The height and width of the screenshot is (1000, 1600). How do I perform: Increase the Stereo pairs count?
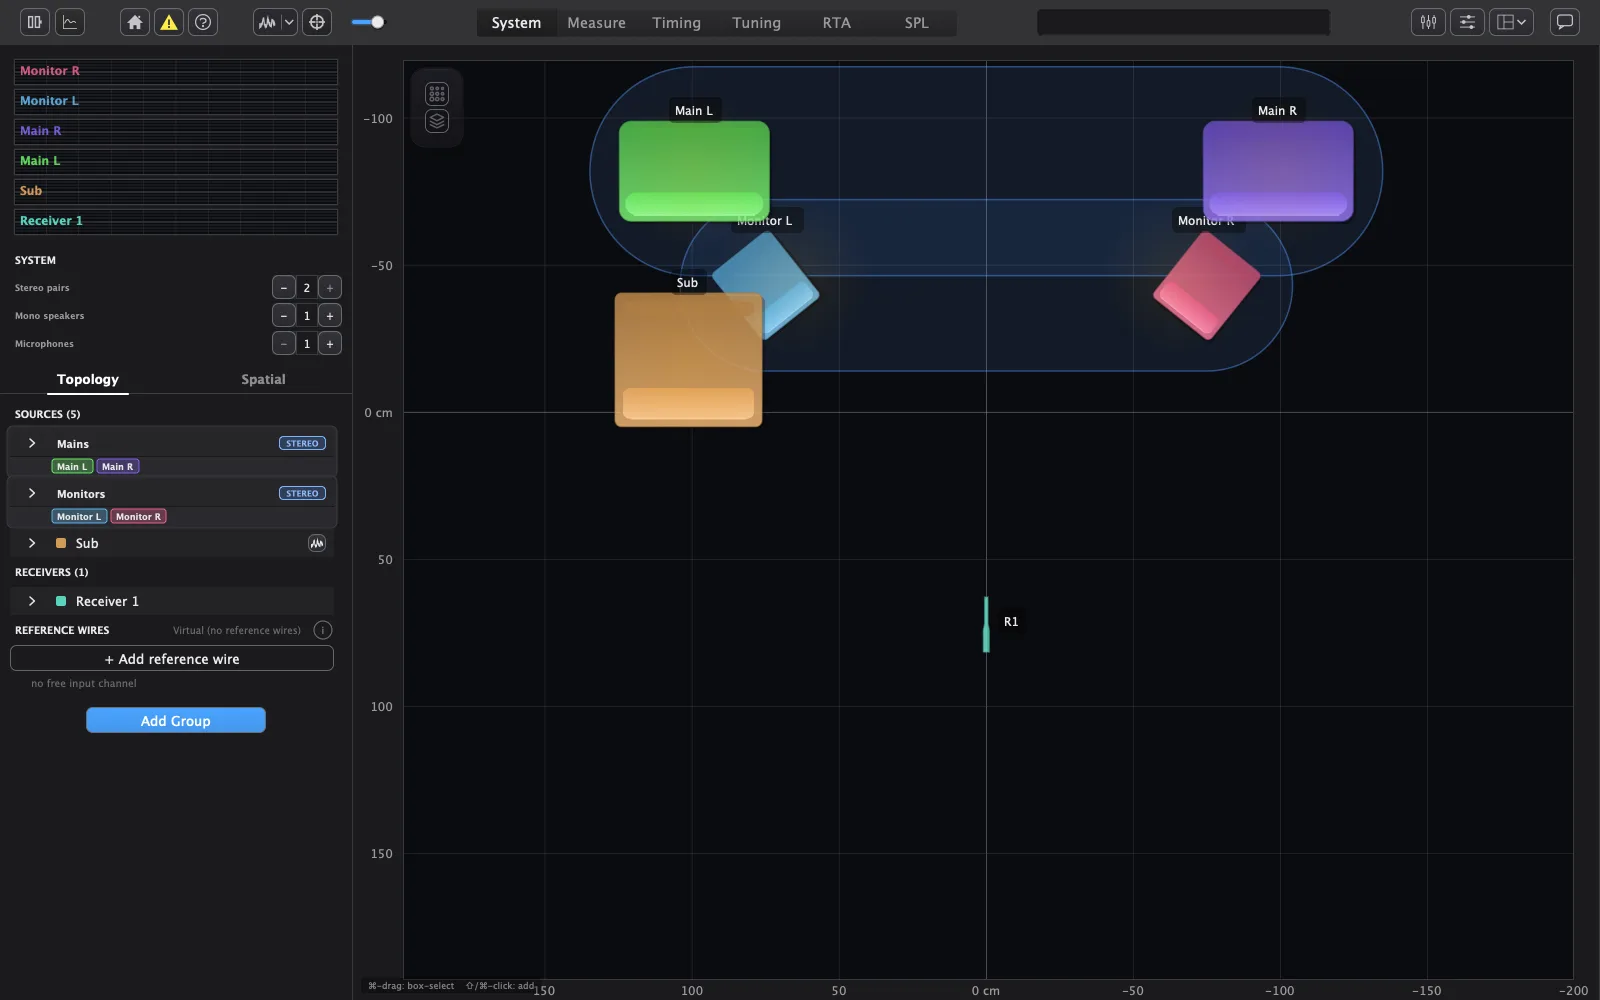[330, 288]
